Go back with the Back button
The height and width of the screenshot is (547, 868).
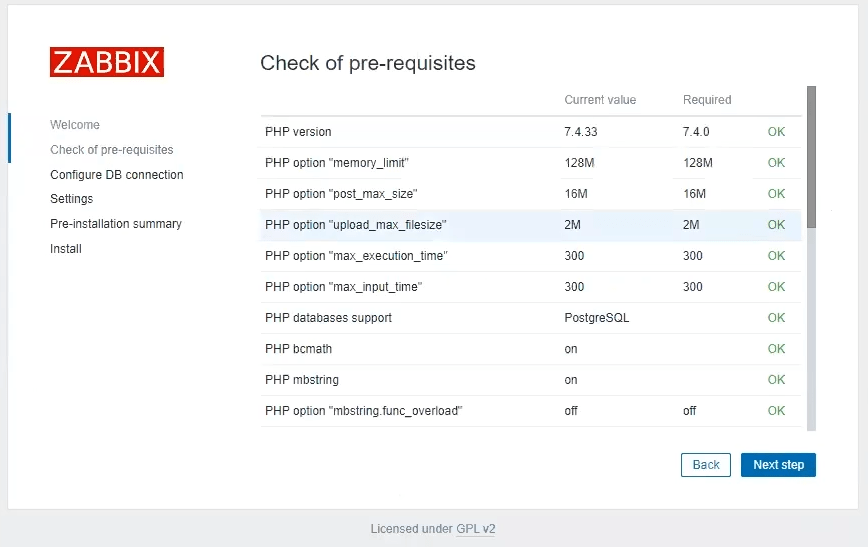tap(706, 465)
